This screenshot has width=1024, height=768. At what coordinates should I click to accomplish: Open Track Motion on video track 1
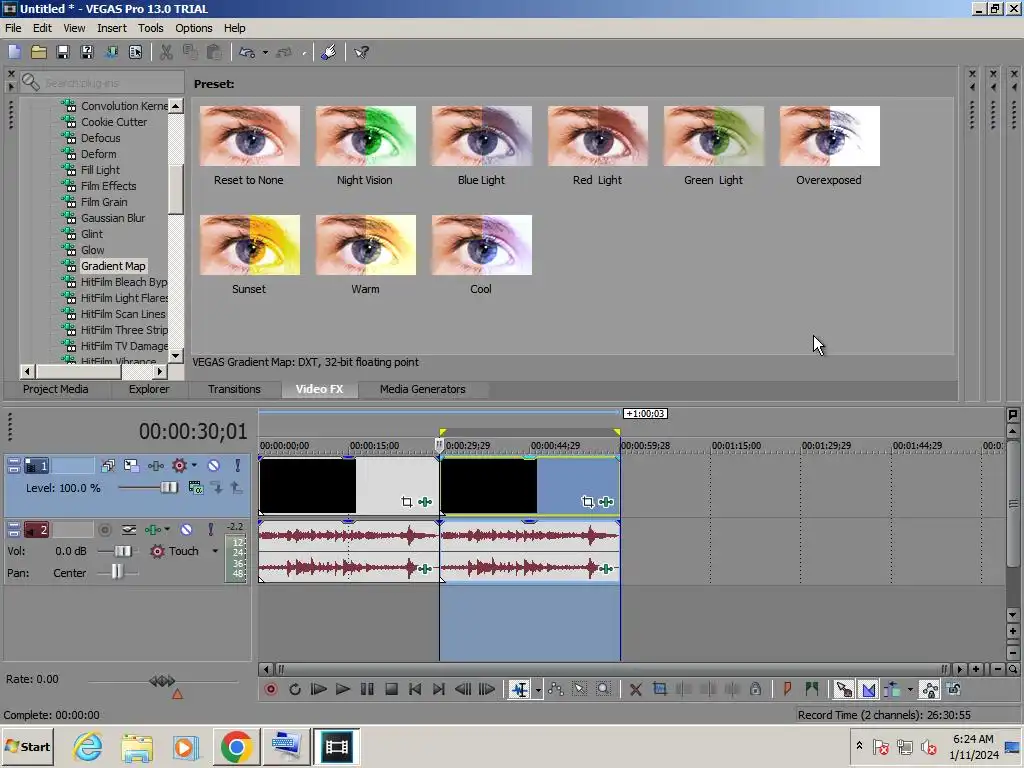pyautogui.click(x=131, y=466)
